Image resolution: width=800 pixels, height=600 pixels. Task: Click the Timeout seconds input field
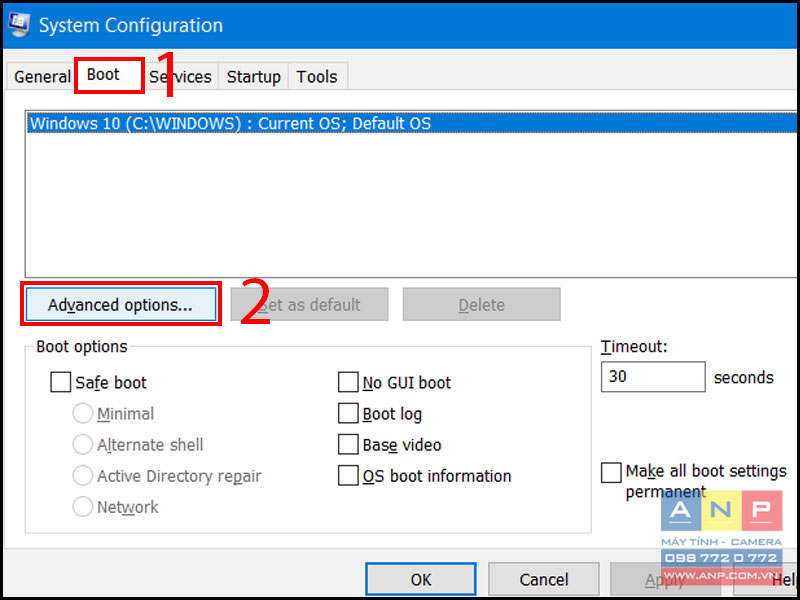(x=653, y=377)
